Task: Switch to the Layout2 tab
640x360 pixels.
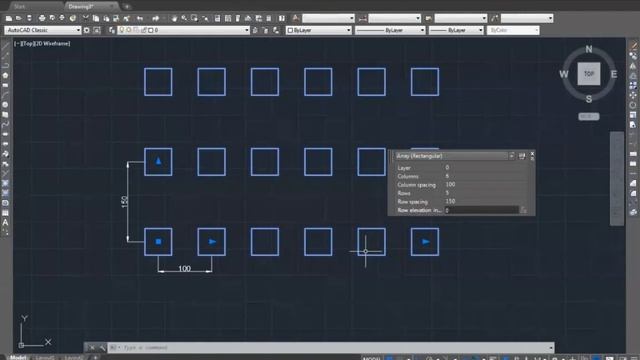Action: 73,358
